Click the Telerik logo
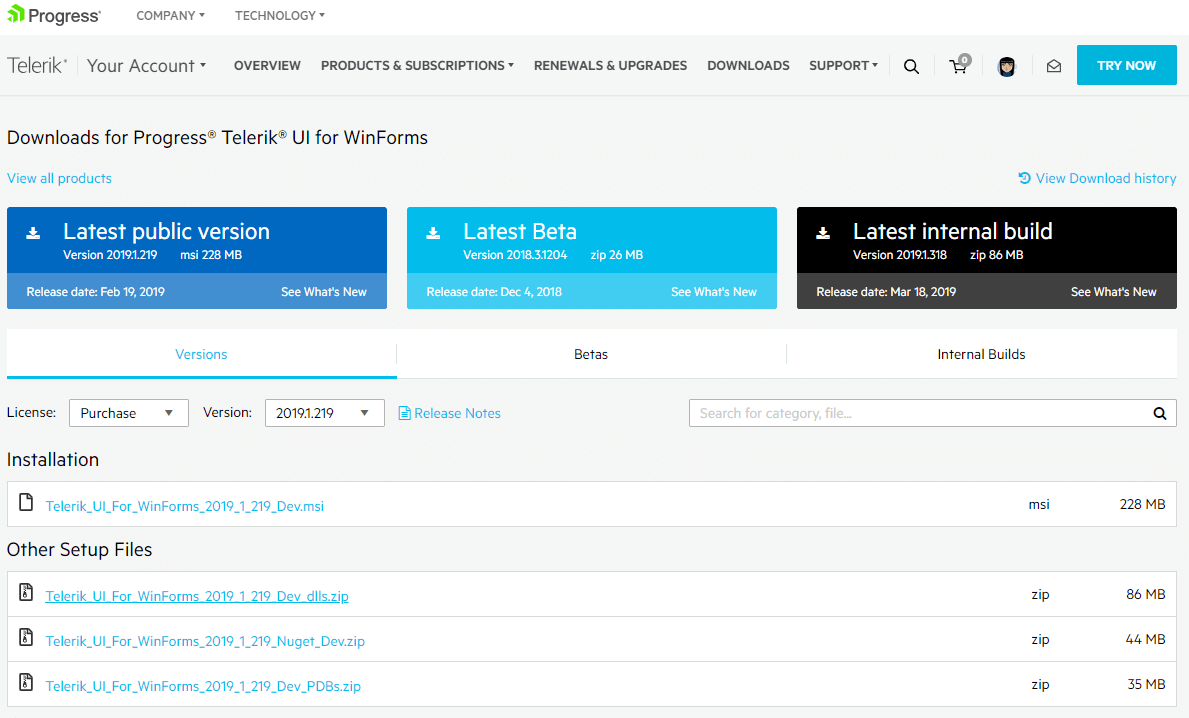This screenshot has width=1189, height=718. 36,64
